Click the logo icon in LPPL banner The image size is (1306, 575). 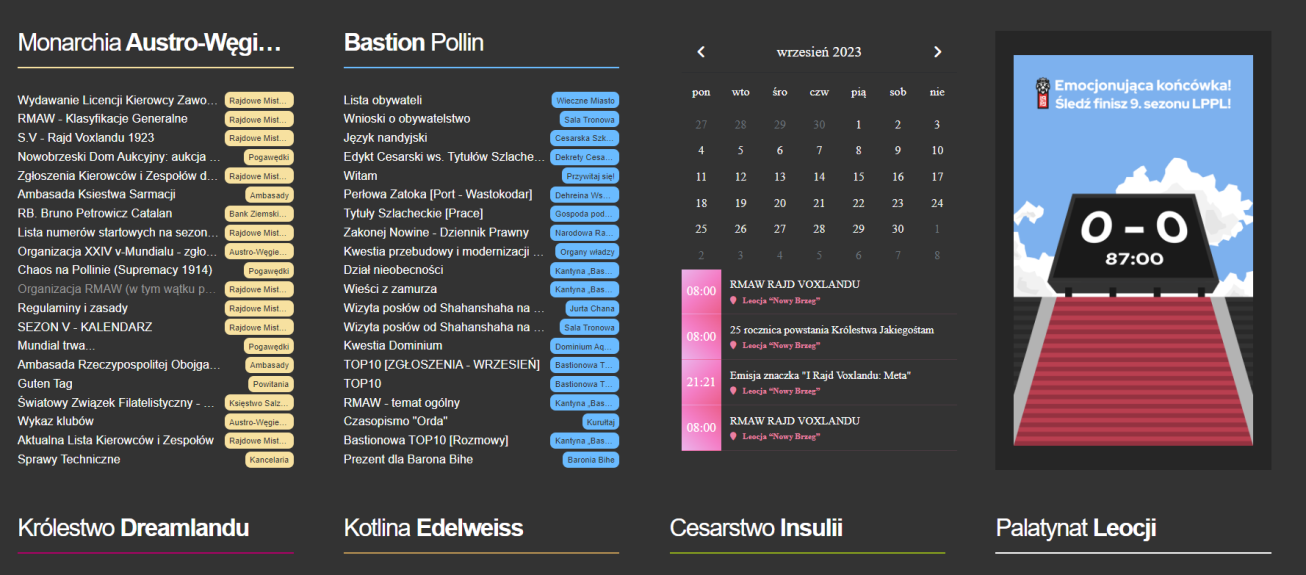[x=1043, y=94]
